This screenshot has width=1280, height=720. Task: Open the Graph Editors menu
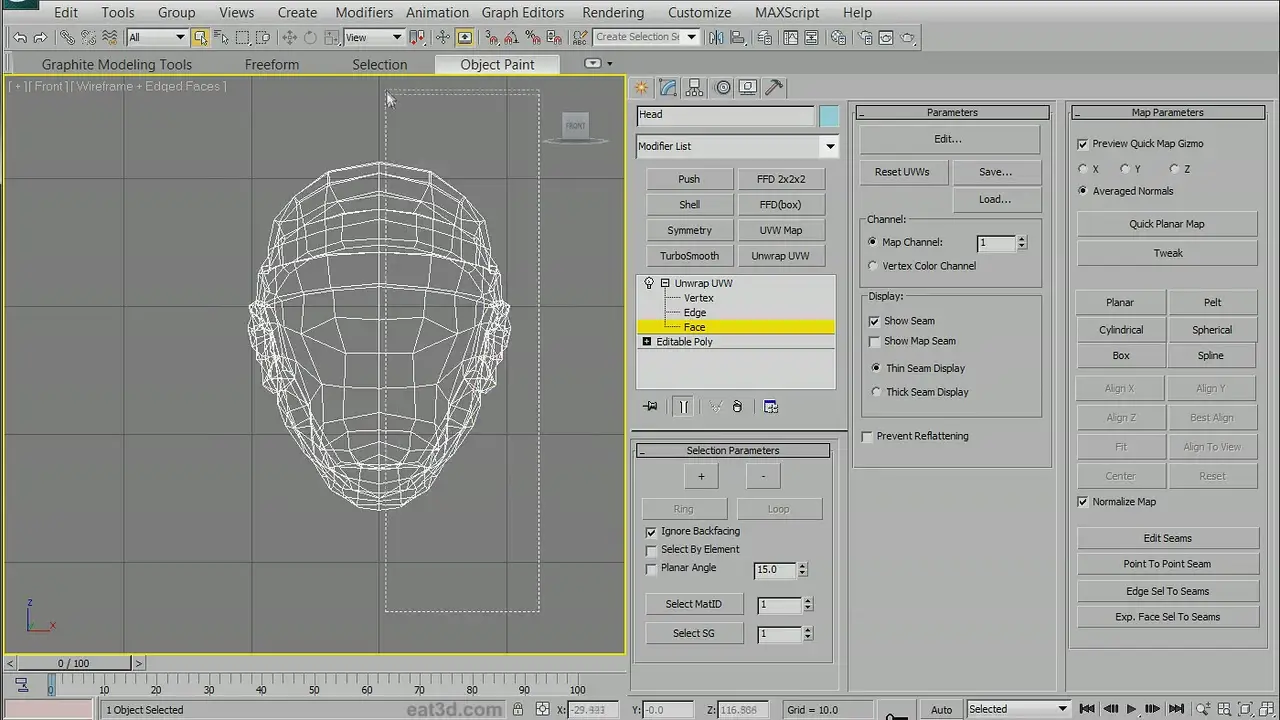click(522, 12)
